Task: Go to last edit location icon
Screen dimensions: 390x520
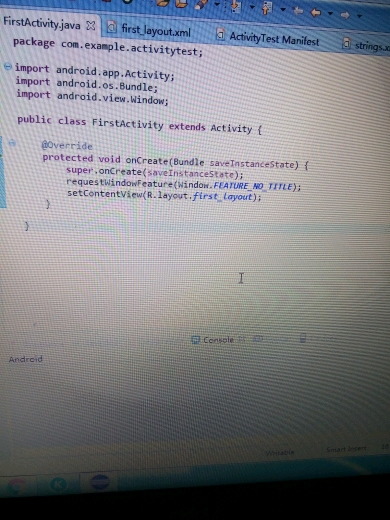Action: [298, 11]
